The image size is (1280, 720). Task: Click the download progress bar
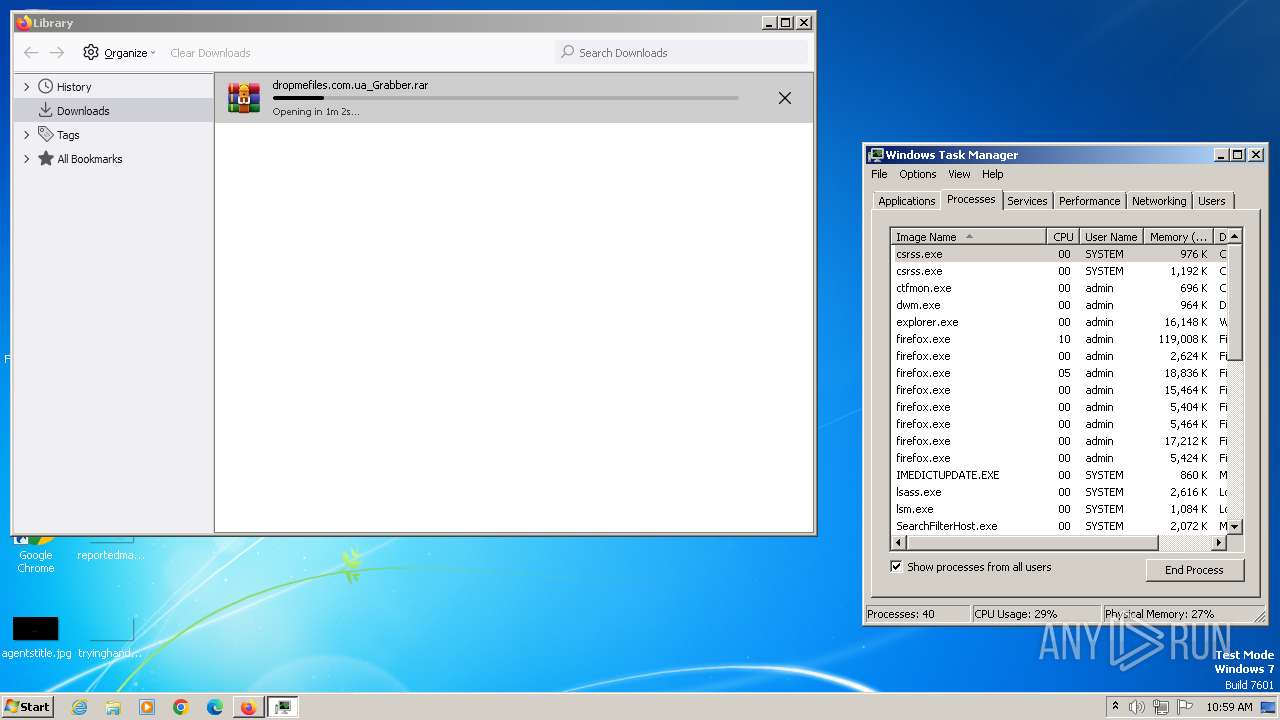(506, 98)
